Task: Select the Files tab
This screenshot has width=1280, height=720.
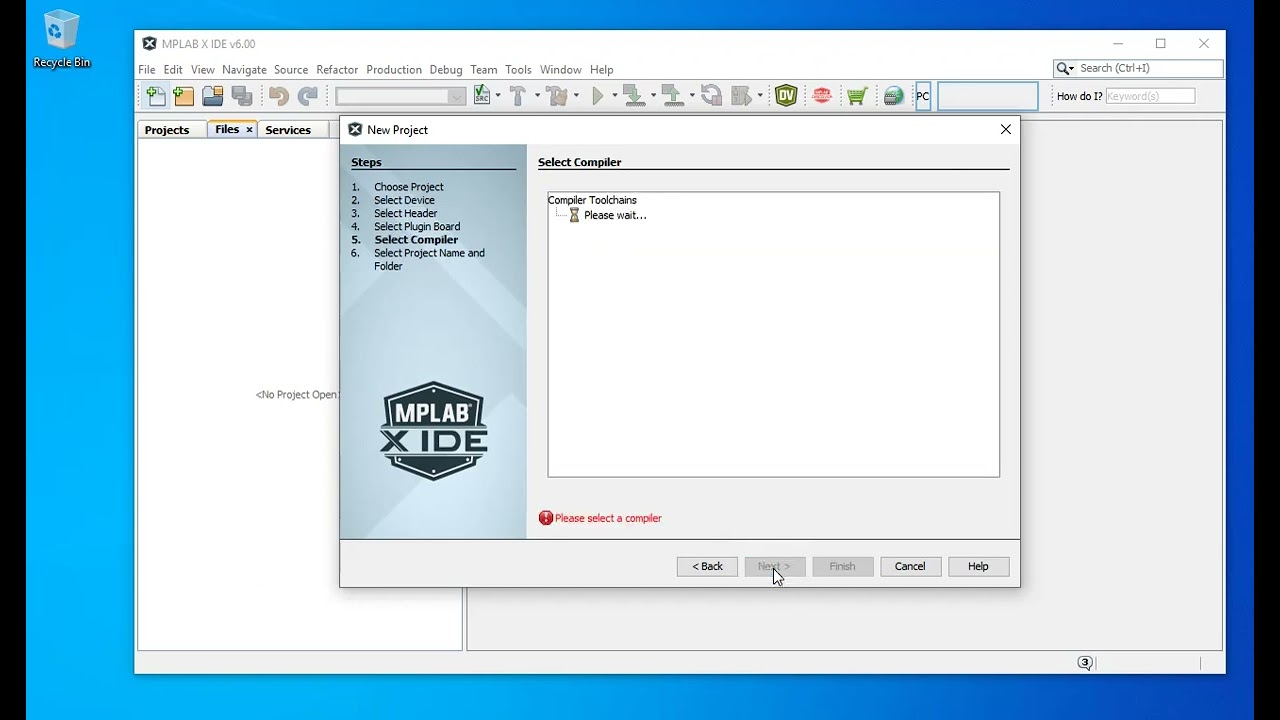Action: coord(227,130)
